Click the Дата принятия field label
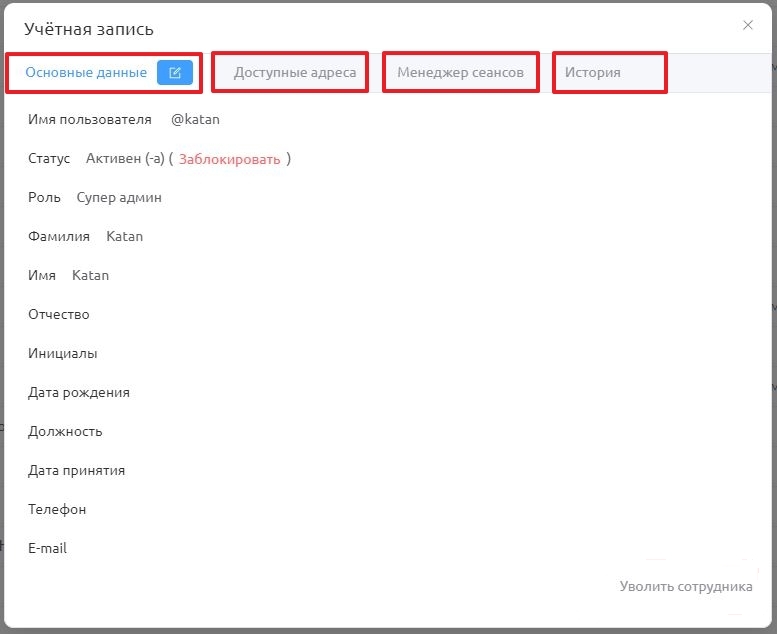Screen dimensions: 777x634 click(76, 470)
